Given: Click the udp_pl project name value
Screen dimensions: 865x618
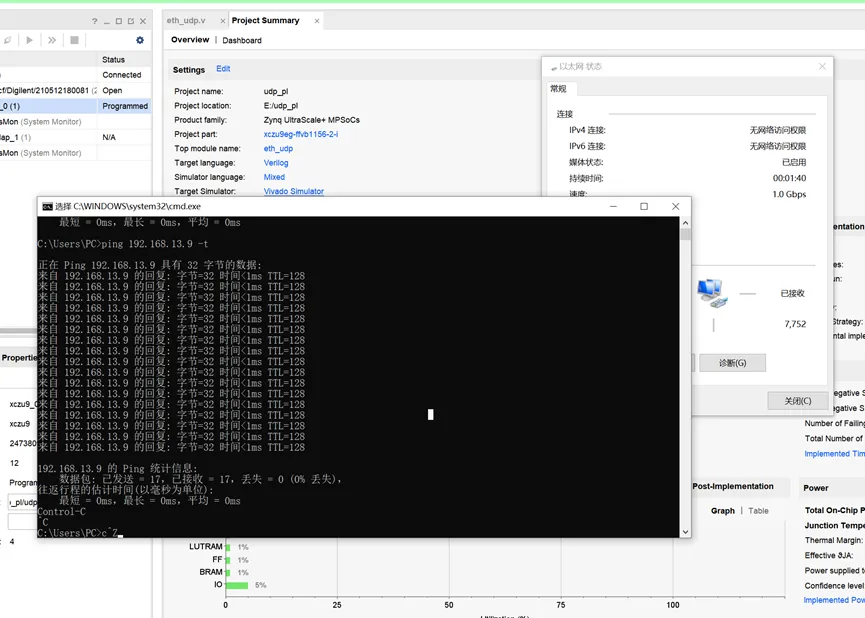Looking at the screenshot, I should (x=276, y=91).
